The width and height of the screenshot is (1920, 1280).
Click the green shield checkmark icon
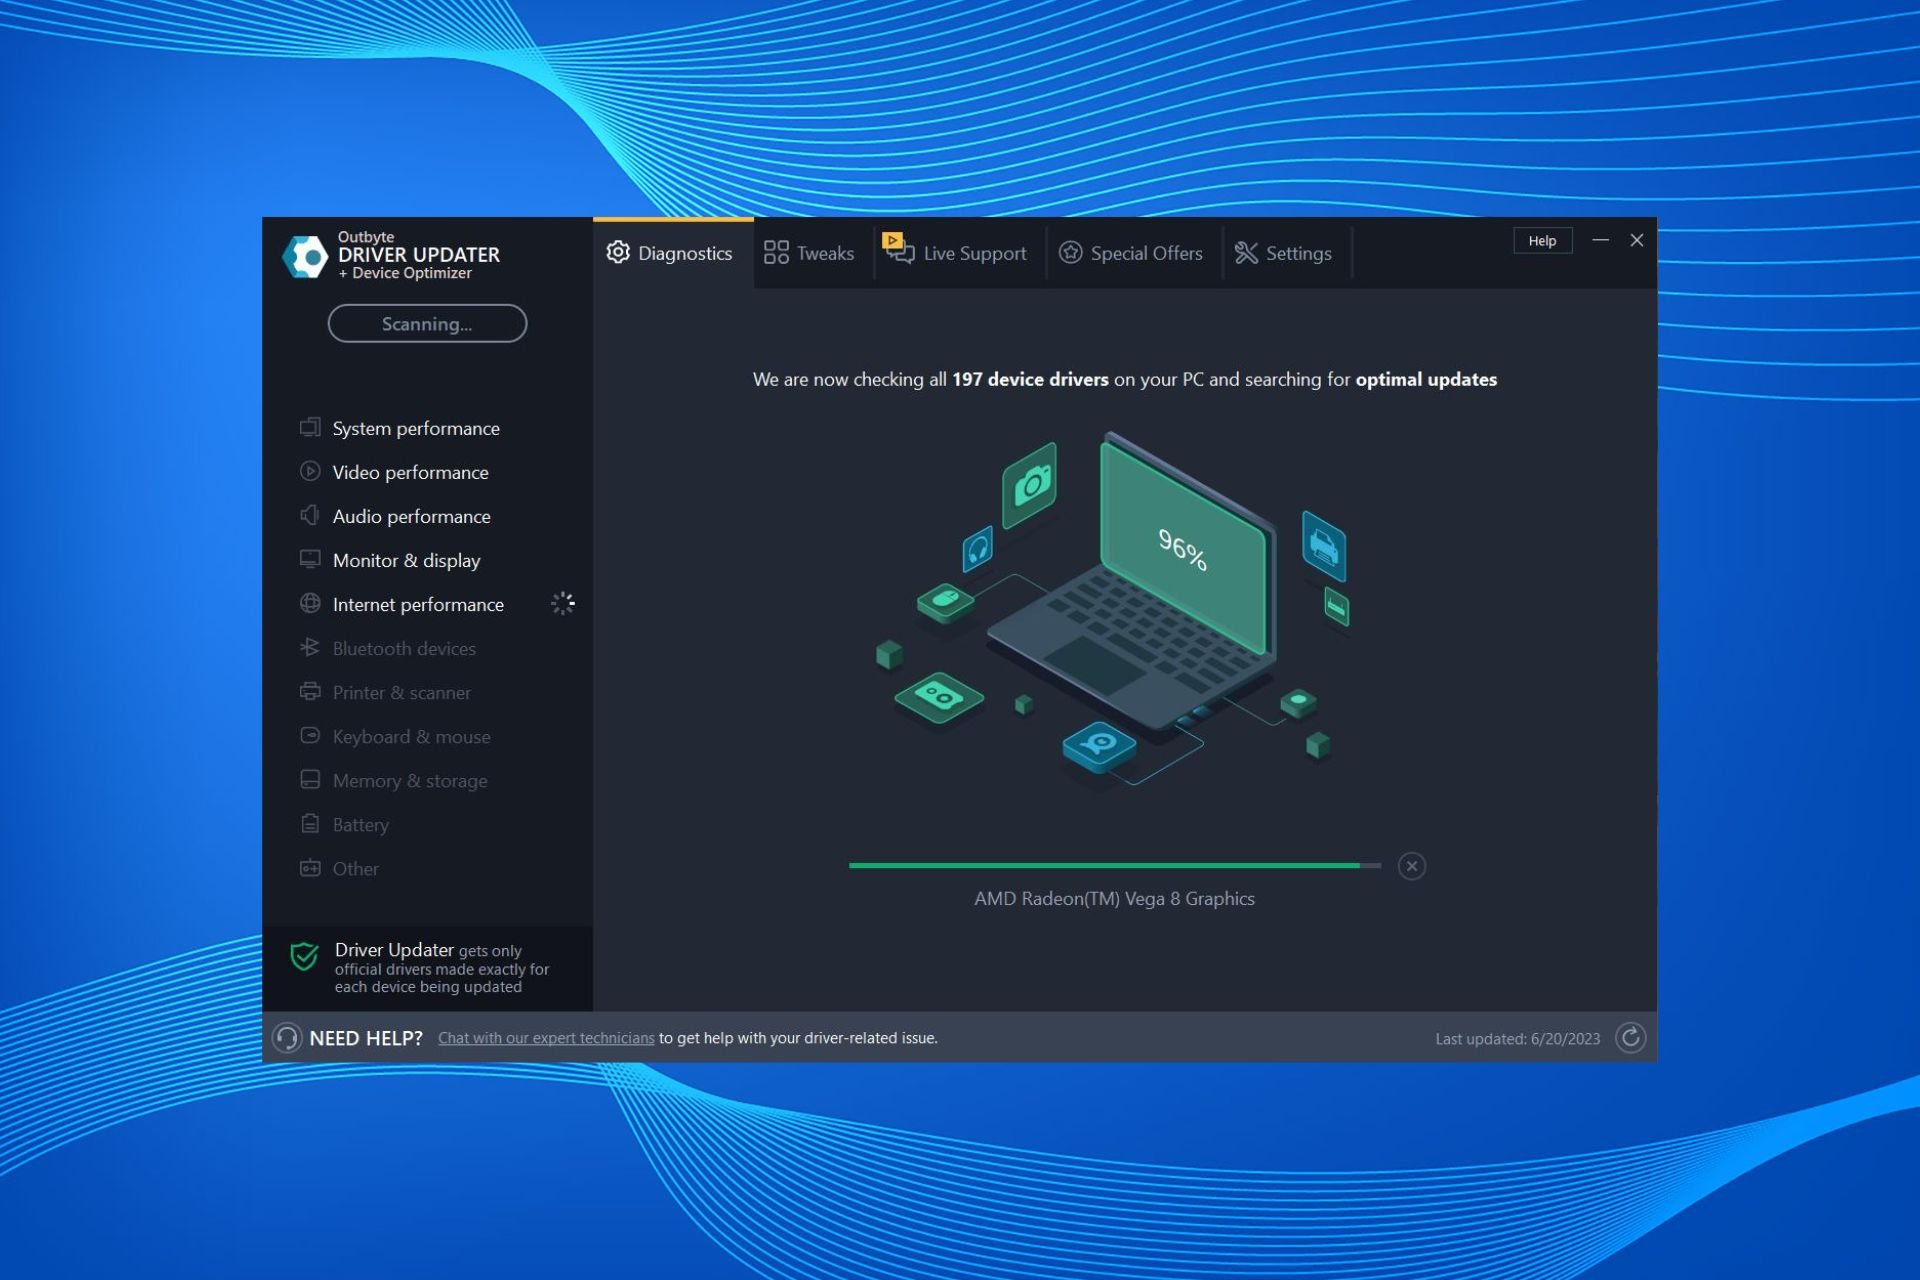coord(304,957)
